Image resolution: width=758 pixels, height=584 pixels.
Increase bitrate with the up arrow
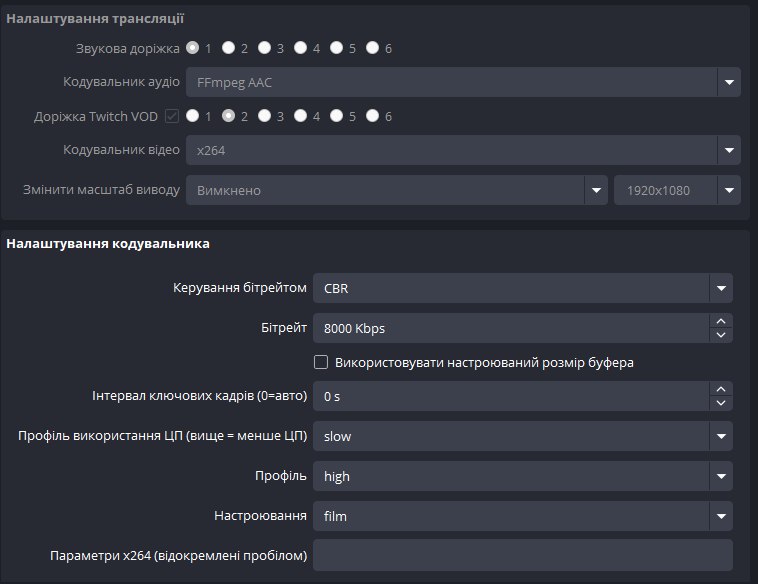pyautogui.click(x=720, y=321)
